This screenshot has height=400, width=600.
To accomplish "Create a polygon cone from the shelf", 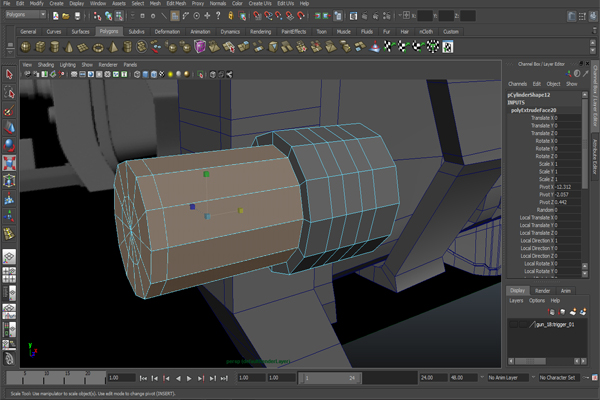I will point(69,47).
